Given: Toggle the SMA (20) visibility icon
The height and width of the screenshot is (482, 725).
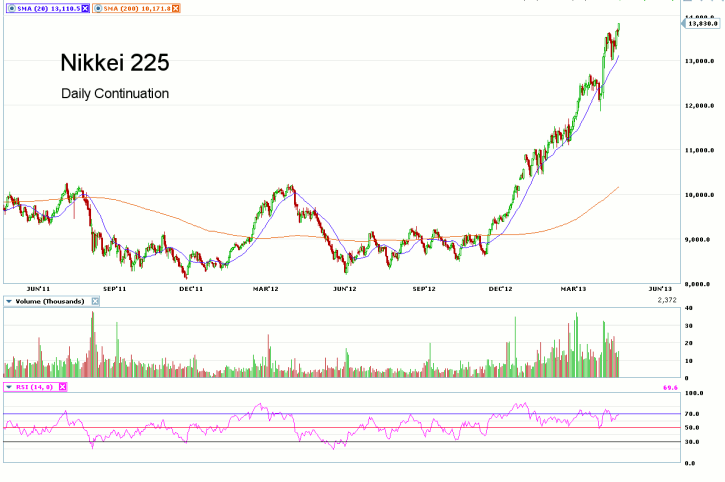Looking at the screenshot, I should (10, 8).
